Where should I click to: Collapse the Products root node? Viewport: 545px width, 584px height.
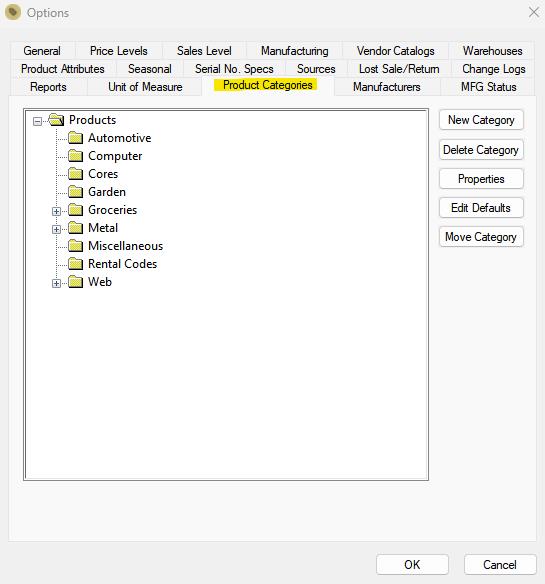click(37, 121)
